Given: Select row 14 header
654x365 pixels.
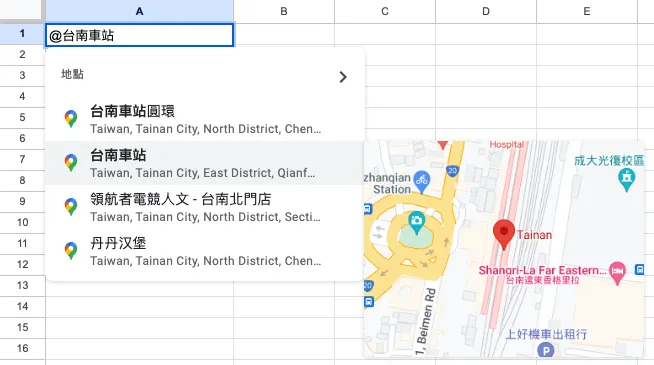Looking at the screenshot, I should point(22,306).
